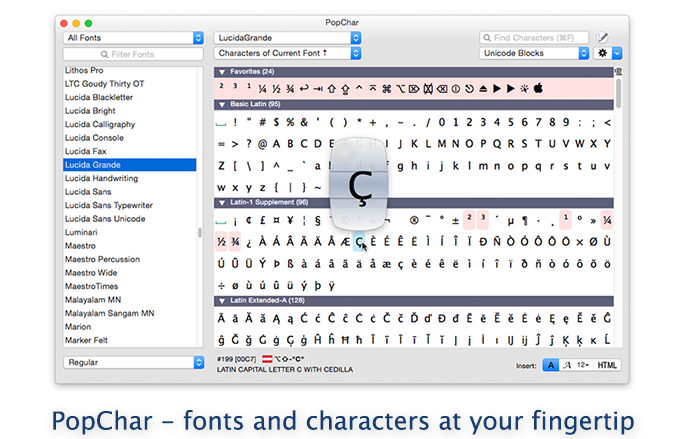
Task: Switch insert mode to styled text
Action: (x=566, y=365)
